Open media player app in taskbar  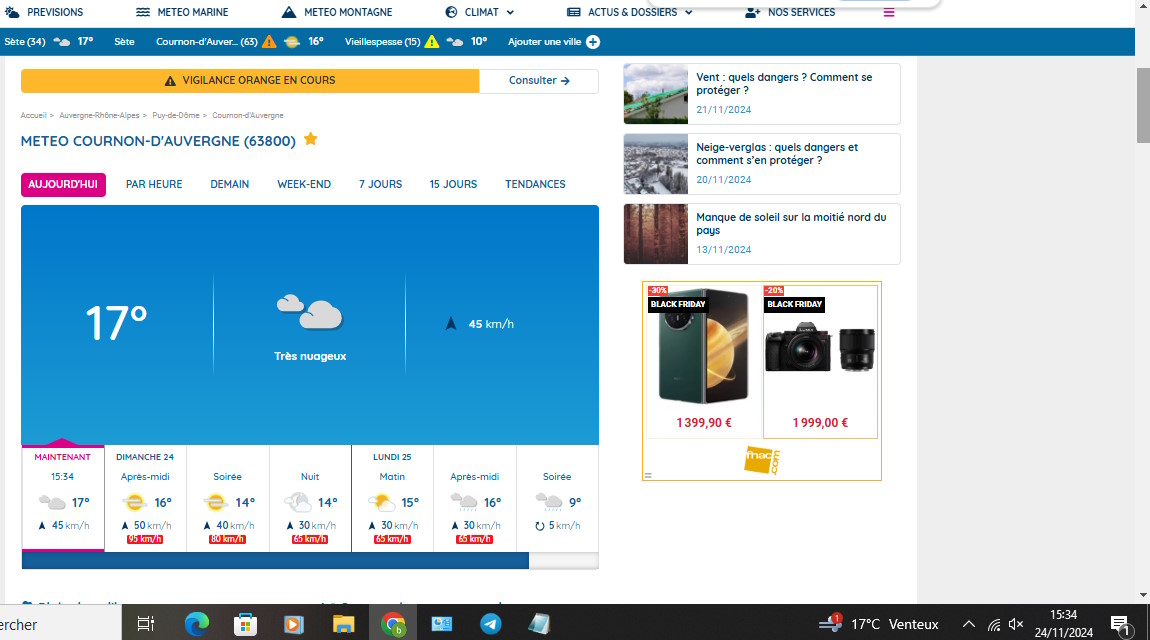pyautogui.click(x=293, y=624)
